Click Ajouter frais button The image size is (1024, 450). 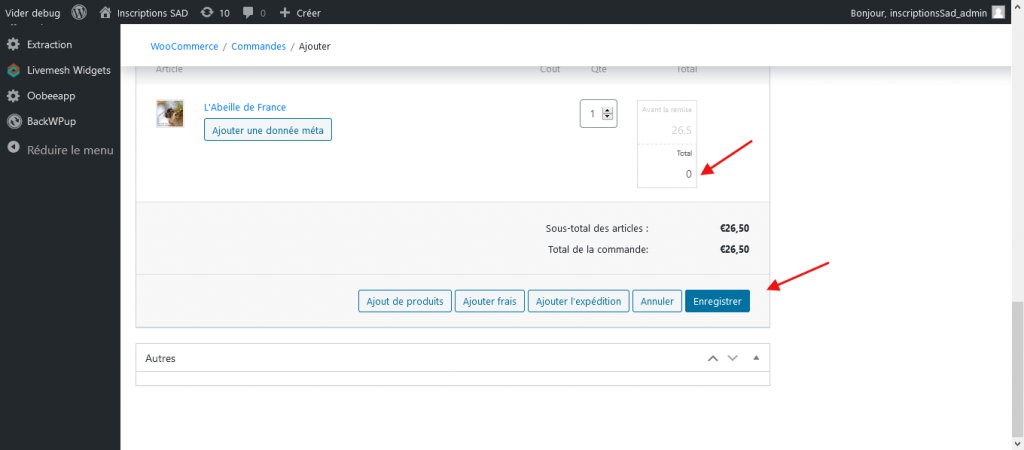(x=490, y=301)
